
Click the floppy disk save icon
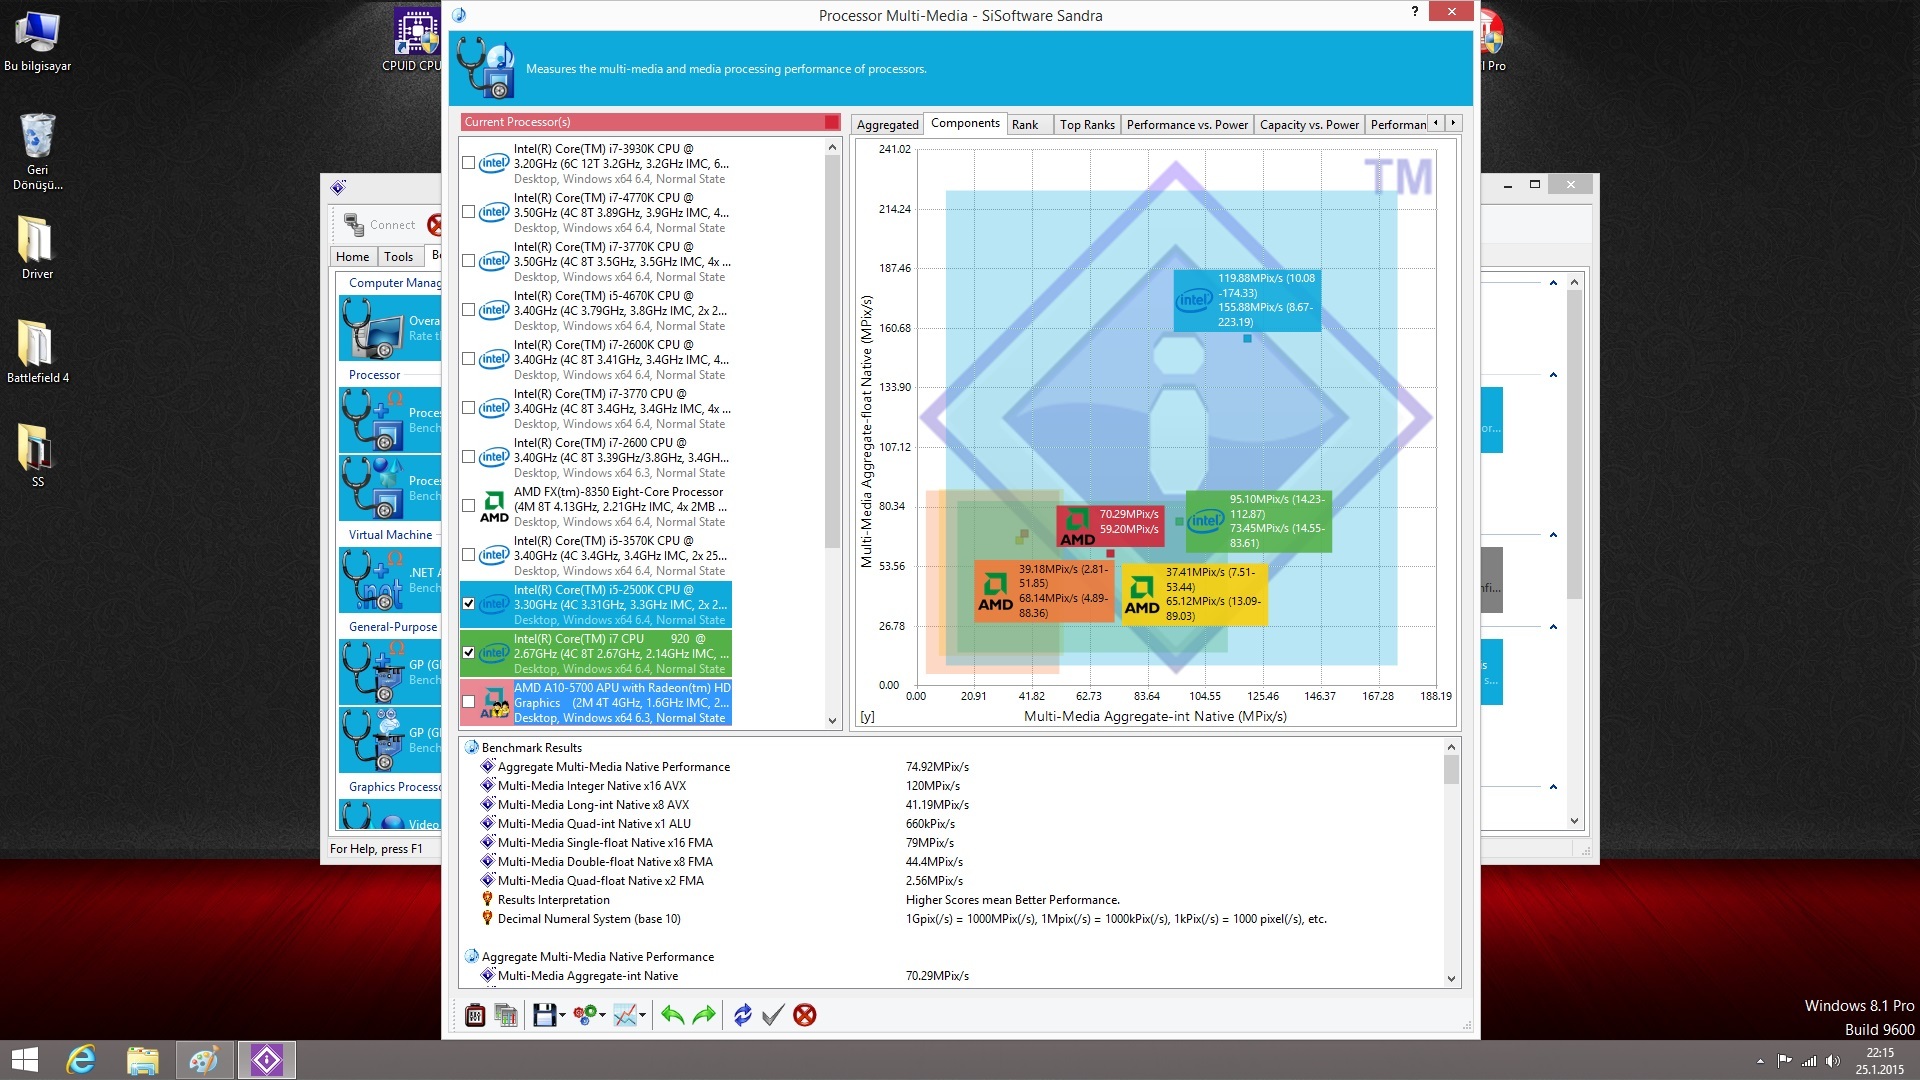(x=544, y=1016)
